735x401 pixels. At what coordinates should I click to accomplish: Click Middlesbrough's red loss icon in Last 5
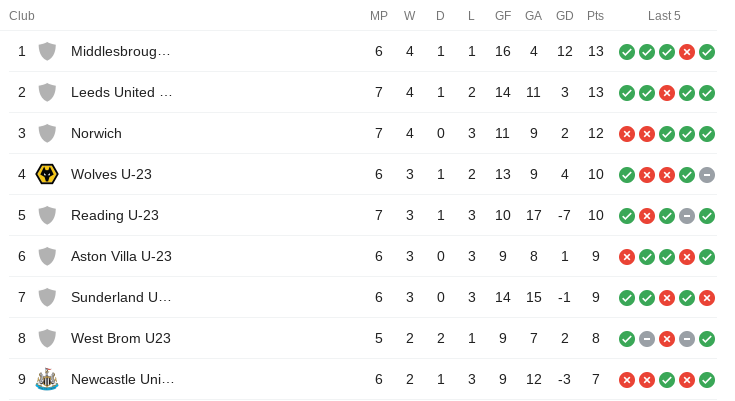click(687, 52)
